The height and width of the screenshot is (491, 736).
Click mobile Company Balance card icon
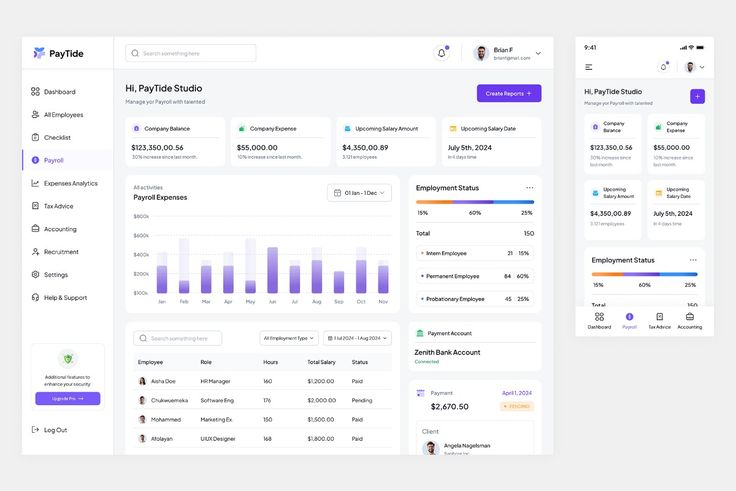(595, 127)
